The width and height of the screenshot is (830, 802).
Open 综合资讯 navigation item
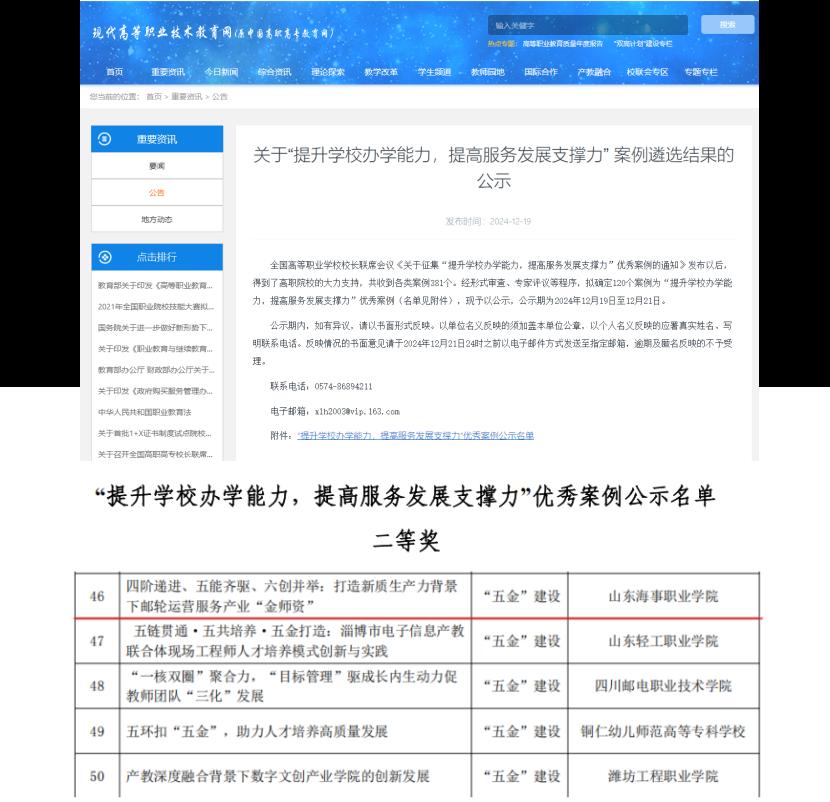[274, 72]
